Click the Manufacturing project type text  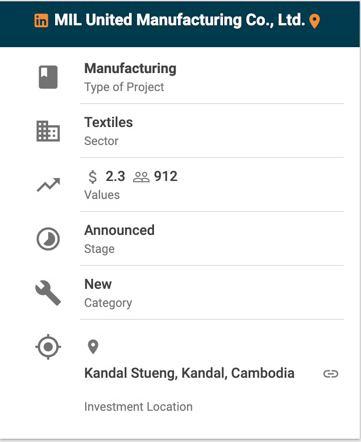click(x=130, y=68)
